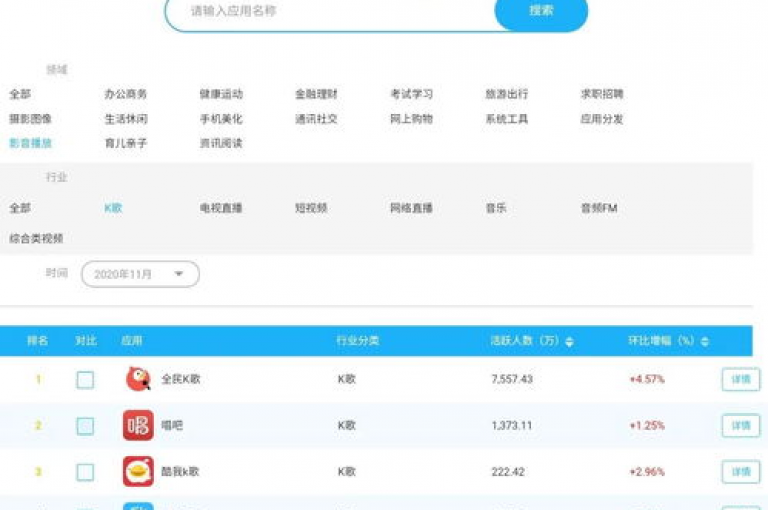Select the 网上购物 domain

(x=411, y=119)
